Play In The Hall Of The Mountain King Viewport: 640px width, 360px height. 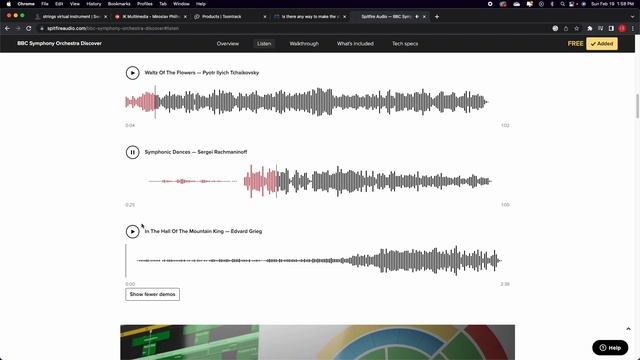coord(132,231)
